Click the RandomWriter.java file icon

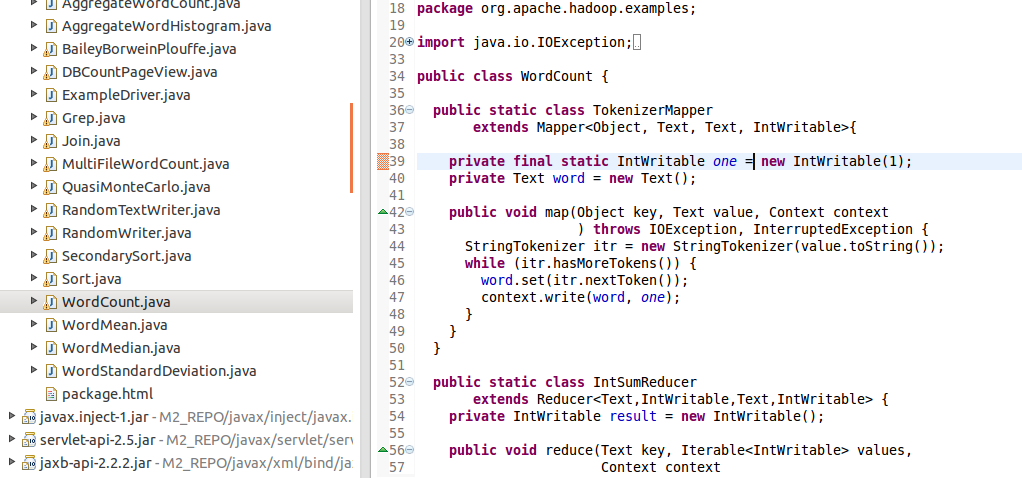click(x=50, y=233)
